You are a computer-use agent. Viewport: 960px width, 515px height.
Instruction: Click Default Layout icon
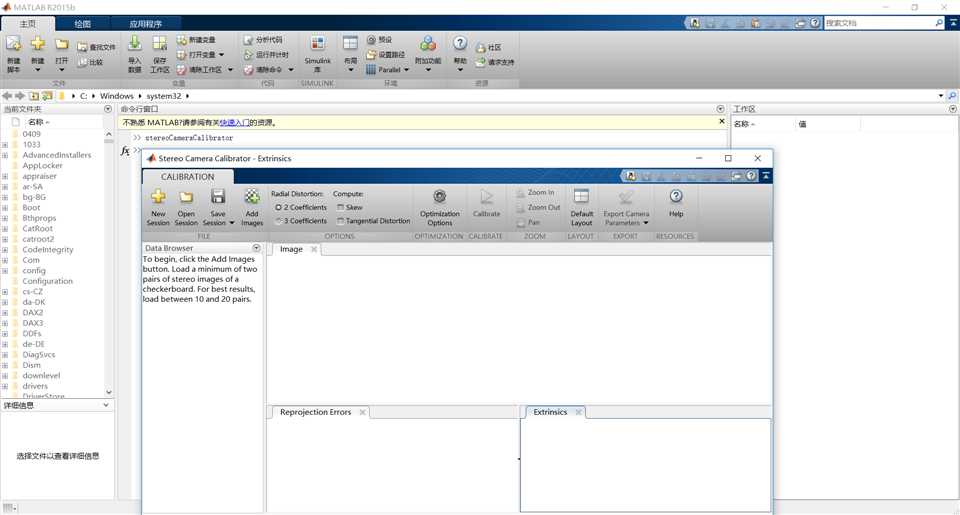[x=581, y=196]
